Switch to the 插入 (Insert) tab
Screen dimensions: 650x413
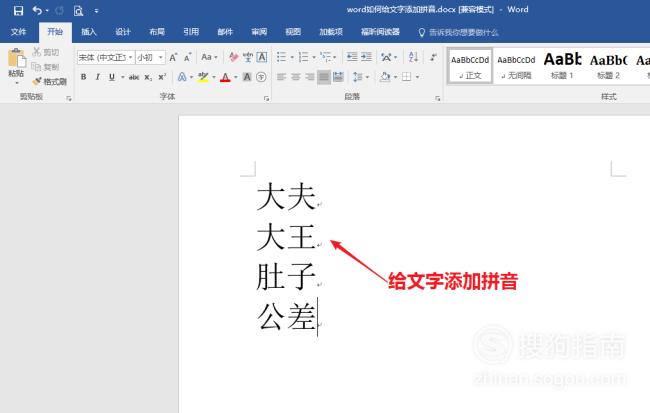pyautogui.click(x=89, y=32)
